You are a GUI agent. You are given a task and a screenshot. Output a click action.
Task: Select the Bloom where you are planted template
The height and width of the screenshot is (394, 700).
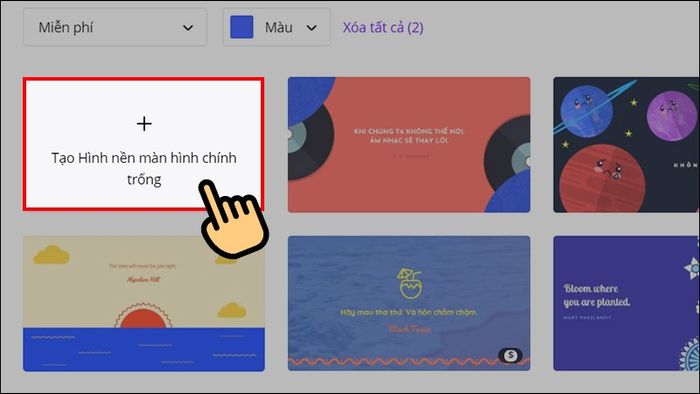click(x=626, y=303)
